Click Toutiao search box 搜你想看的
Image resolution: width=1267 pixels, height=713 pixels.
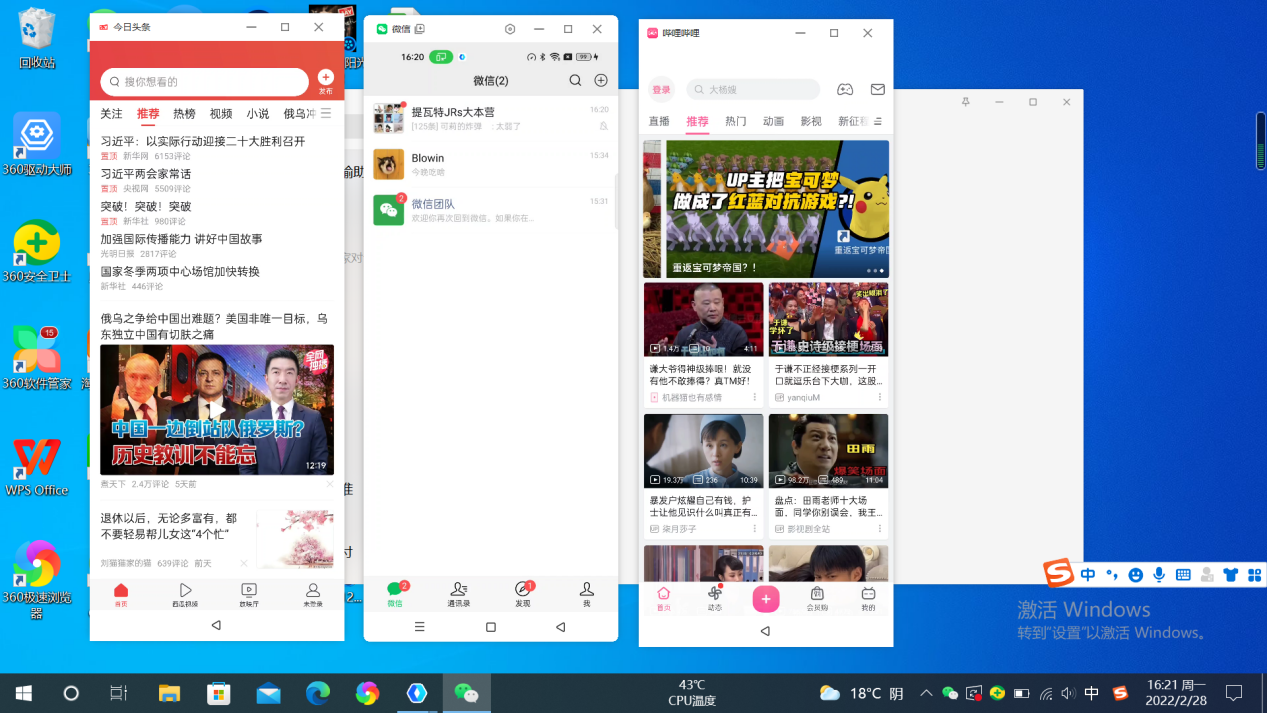tap(206, 82)
